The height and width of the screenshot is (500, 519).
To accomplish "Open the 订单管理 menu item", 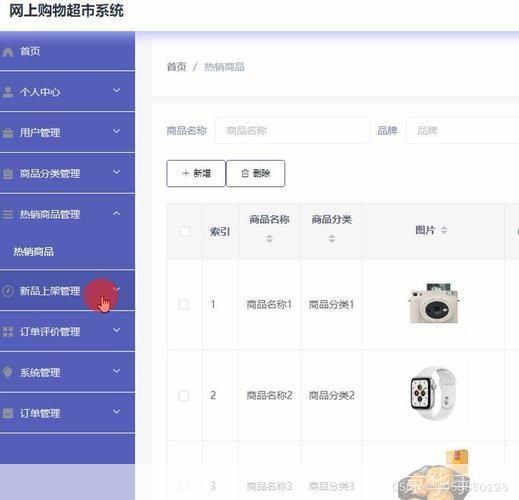I will (x=67, y=413).
